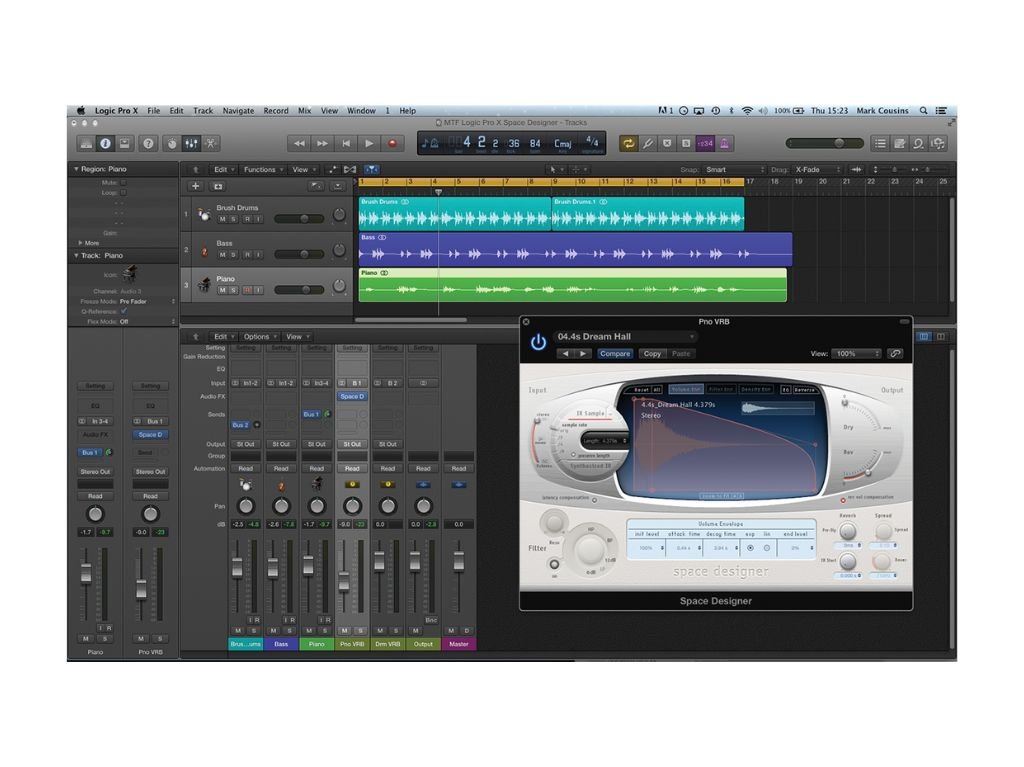
Task: Go to previous plugin preset arrow
Action: 566,353
